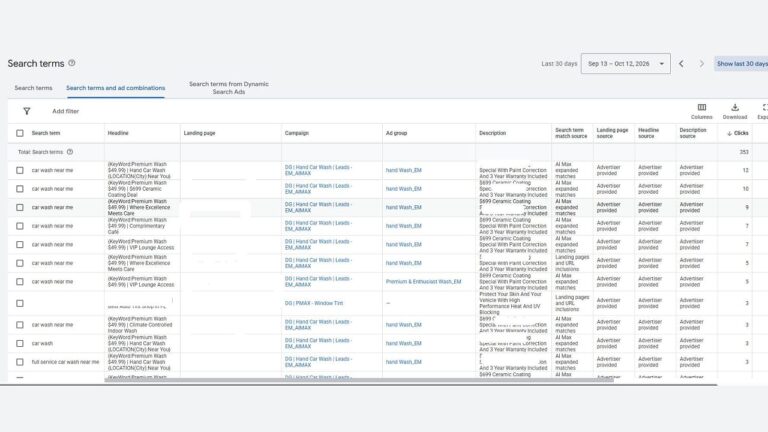768x432 pixels.
Task: Open help icon beside Search terms title
Action: point(72,63)
